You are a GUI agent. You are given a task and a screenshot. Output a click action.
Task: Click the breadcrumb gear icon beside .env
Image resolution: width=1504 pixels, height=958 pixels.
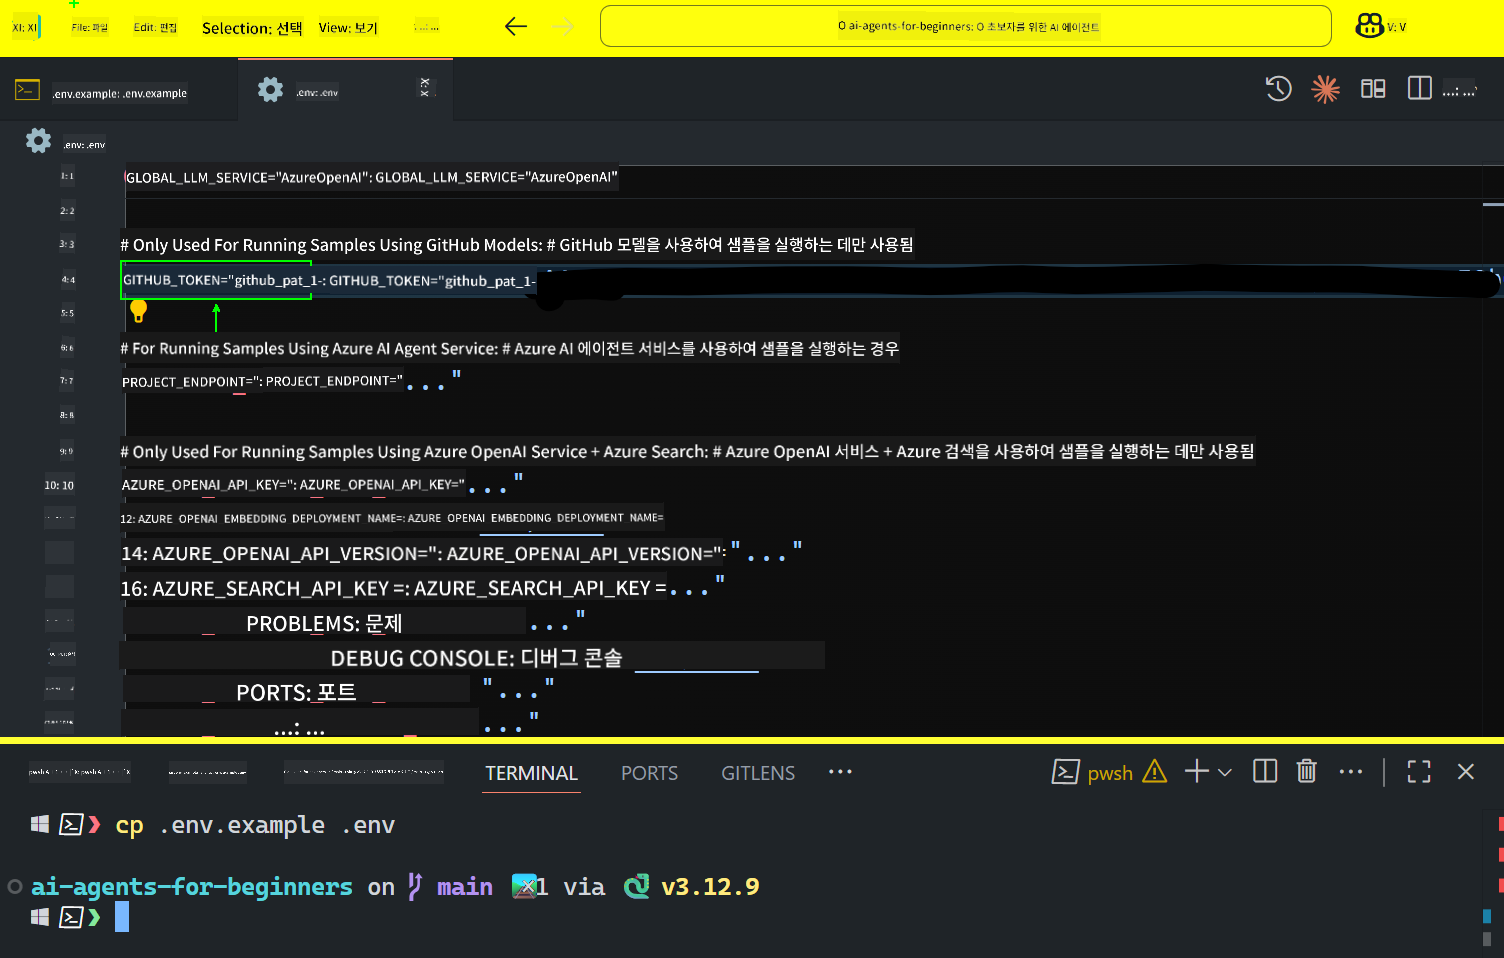(x=38, y=141)
